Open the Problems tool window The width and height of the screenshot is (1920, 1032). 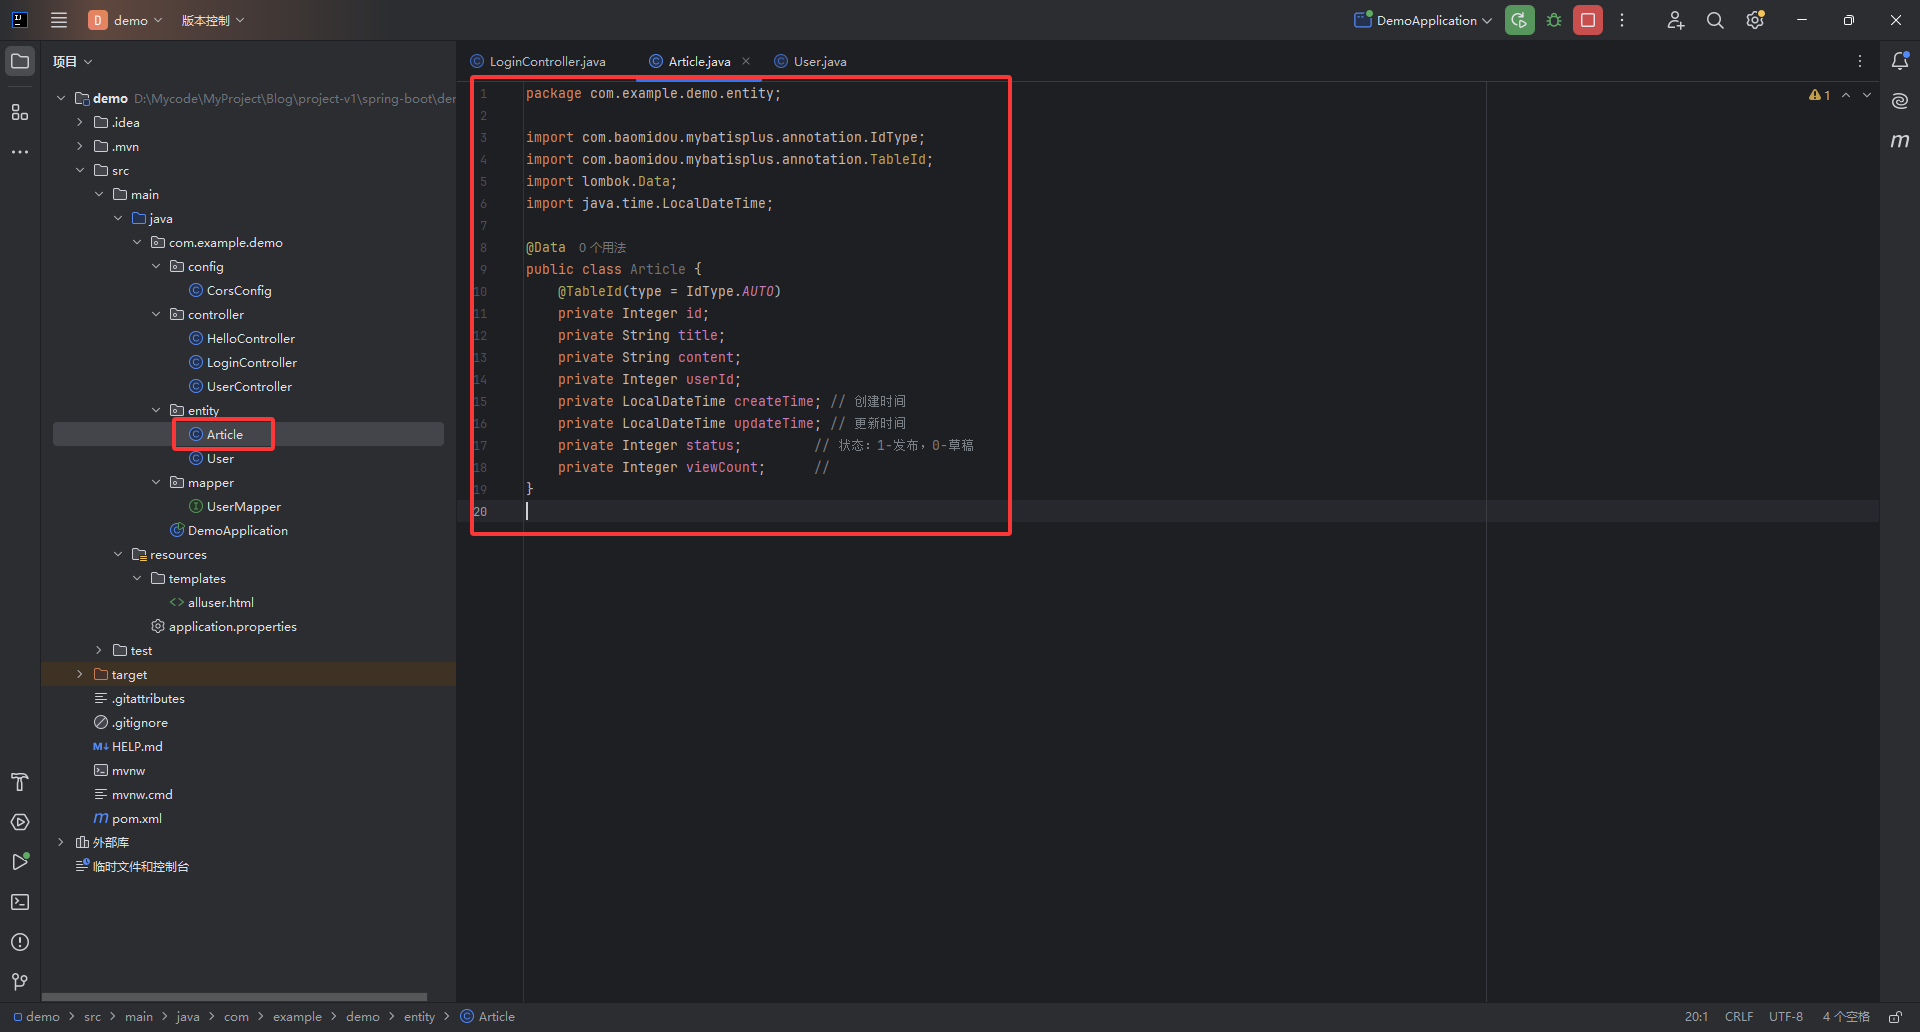pyautogui.click(x=20, y=942)
